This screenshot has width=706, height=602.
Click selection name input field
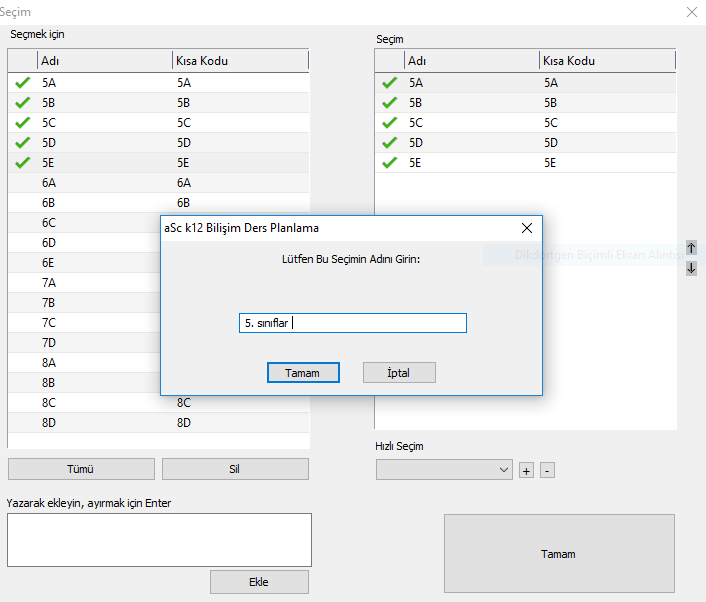pos(353,323)
